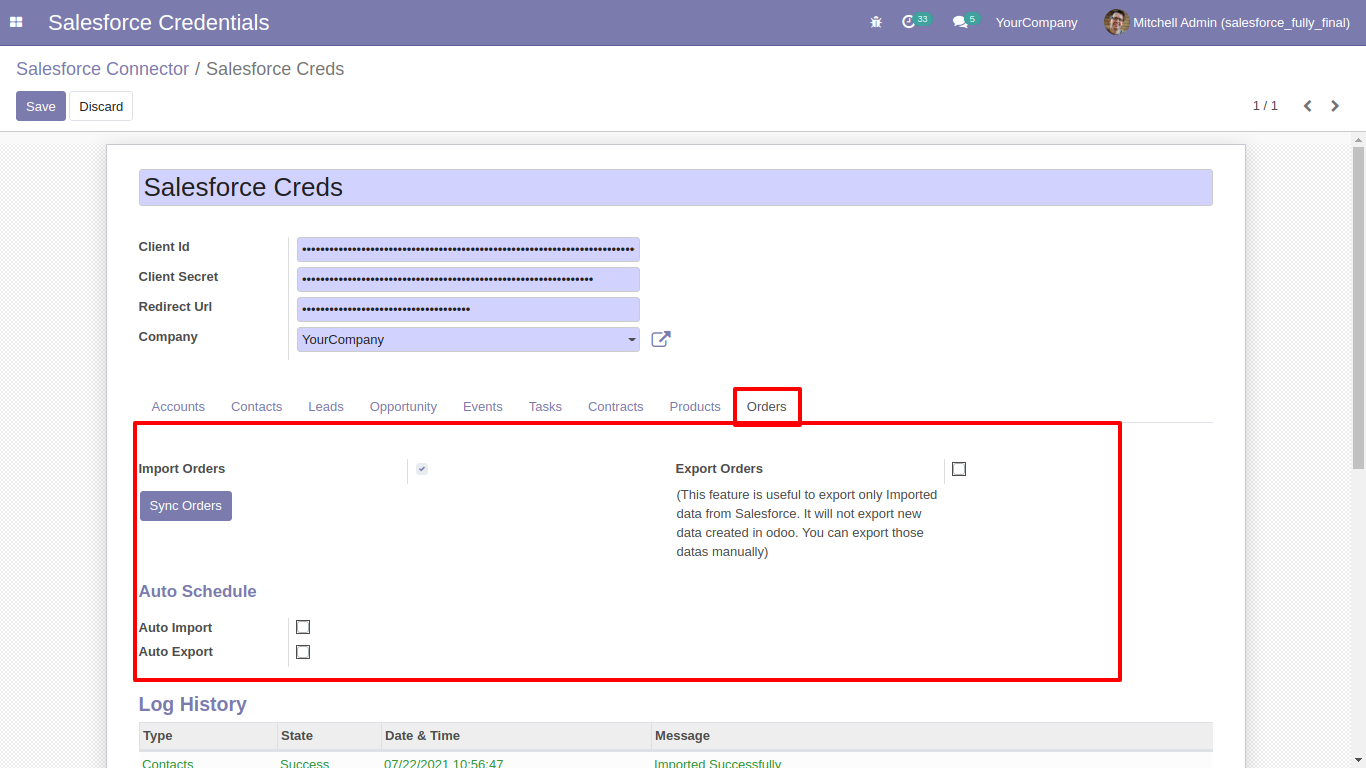This screenshot has height=768, width=1366.
Task: Save the Salesforce credentials record
Action: point(41,106)
